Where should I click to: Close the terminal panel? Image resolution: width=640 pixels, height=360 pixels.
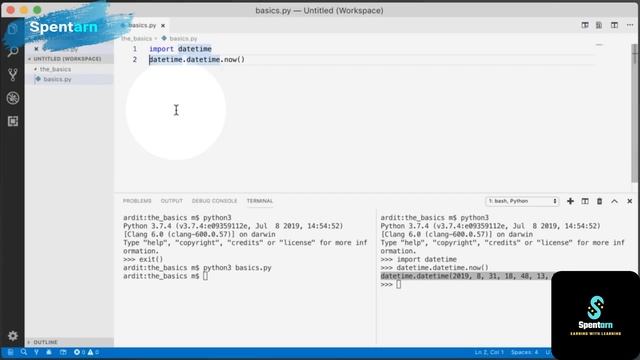coord(630,201)
